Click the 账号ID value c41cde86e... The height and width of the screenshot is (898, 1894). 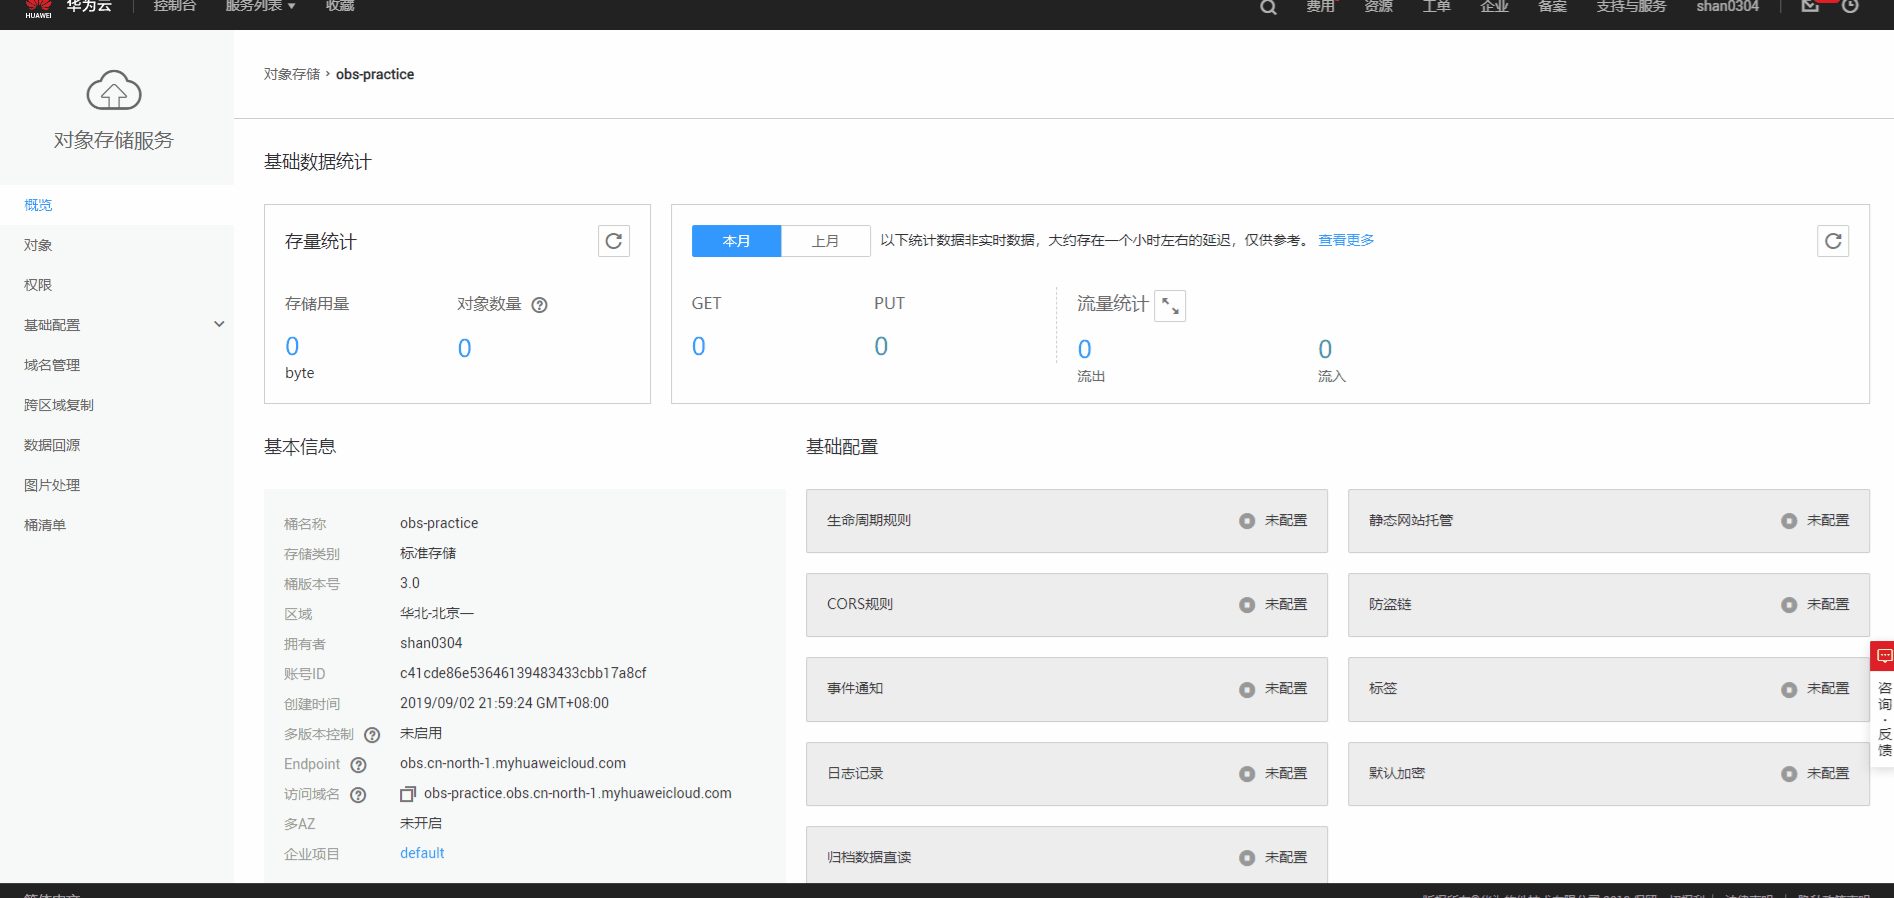[523, 673]
